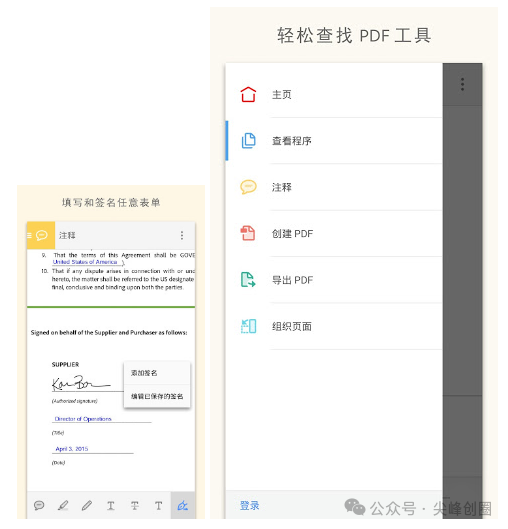
Task: Open the overflow menu in 注释 toolbar
Action: click(182, 235)
